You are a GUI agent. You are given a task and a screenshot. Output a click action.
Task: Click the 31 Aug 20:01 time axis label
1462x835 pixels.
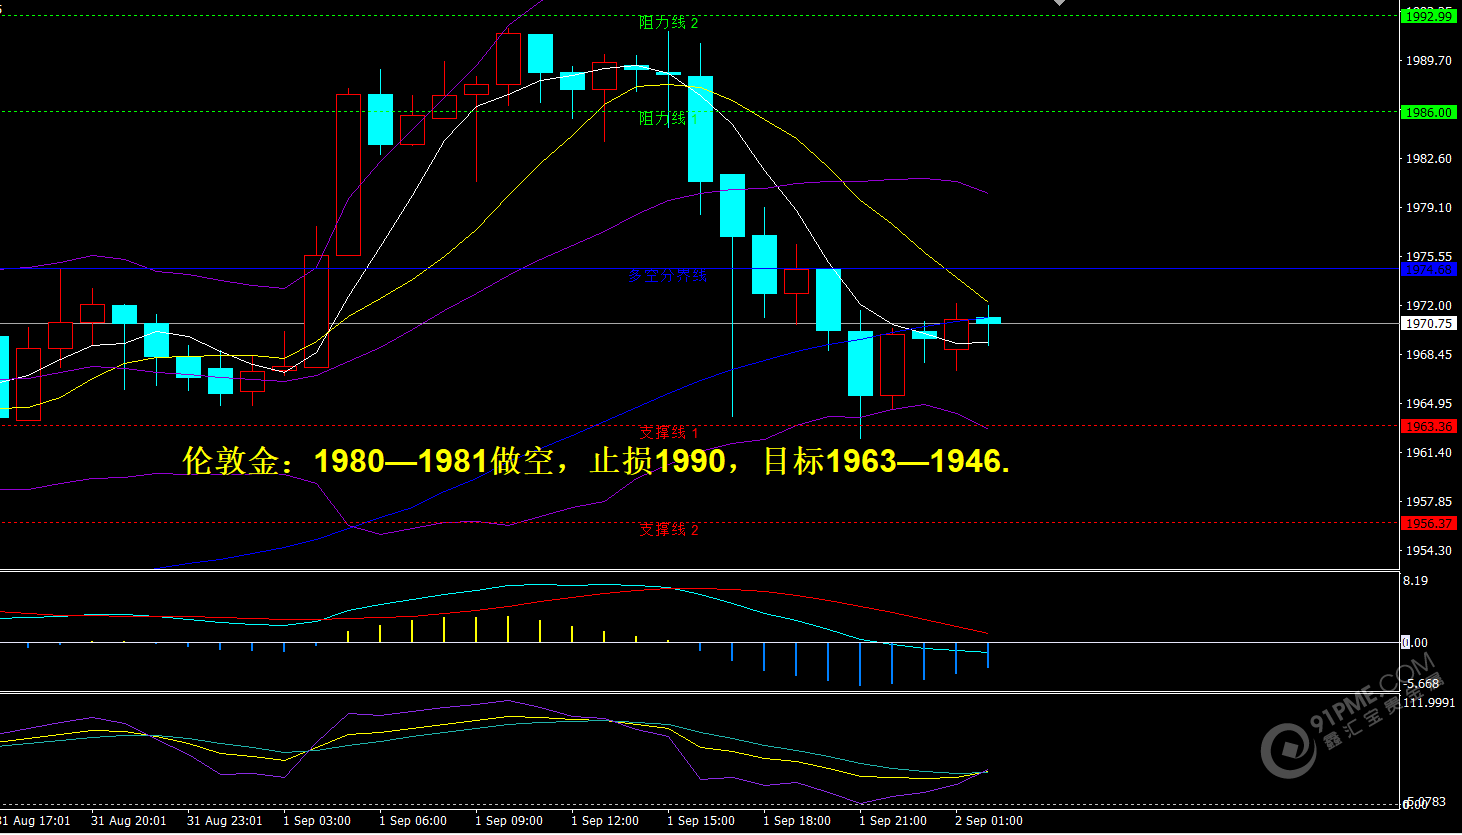(128, 821)
